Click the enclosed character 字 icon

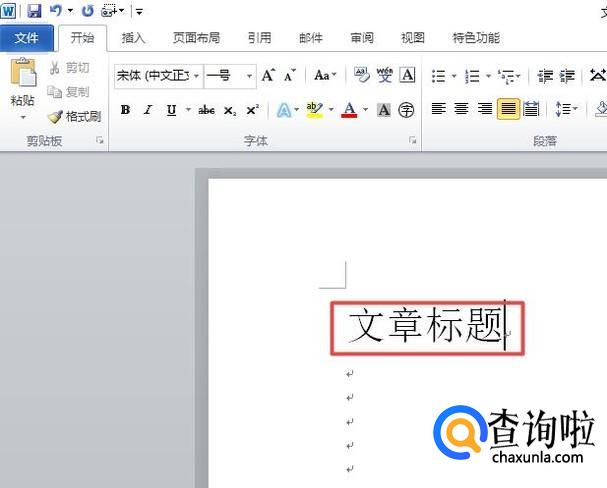(406, 110)
